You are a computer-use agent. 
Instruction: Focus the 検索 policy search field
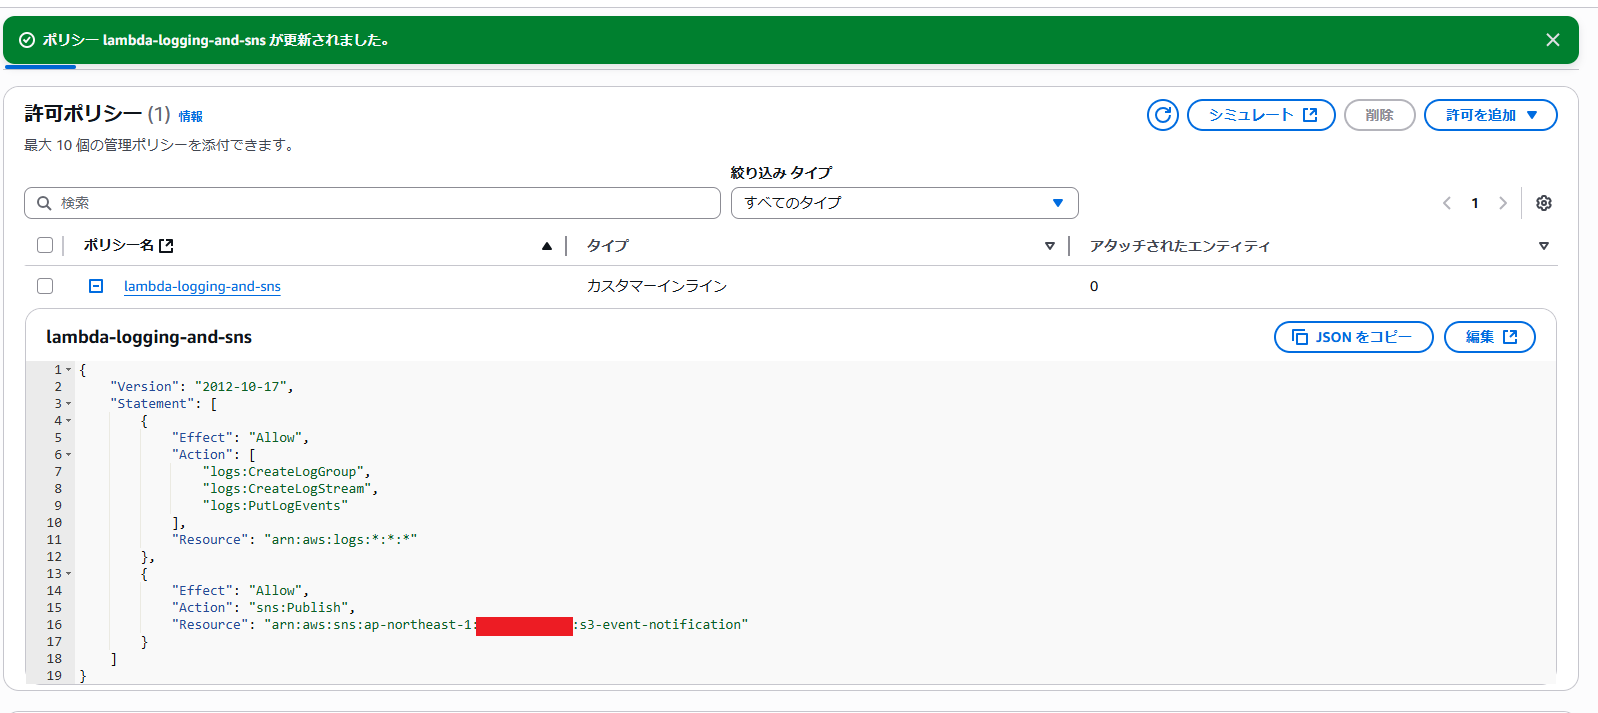[x=372, y=203]
